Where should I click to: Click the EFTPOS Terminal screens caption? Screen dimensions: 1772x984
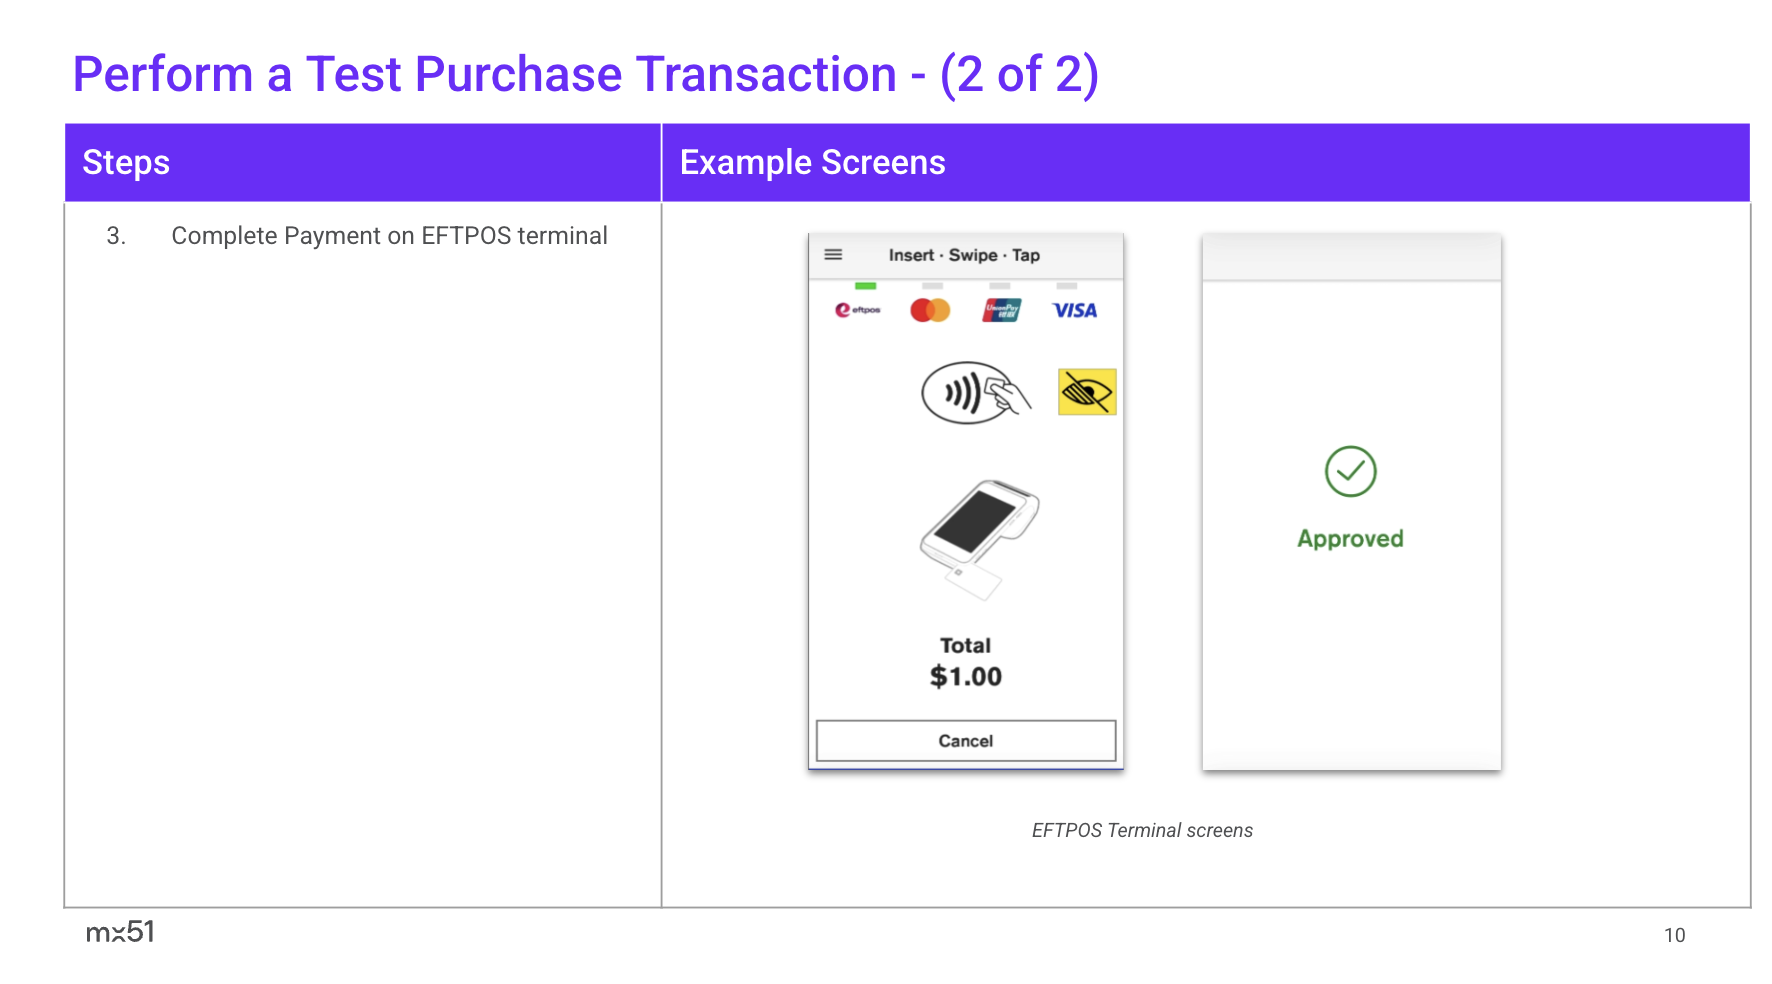[x=1142, y=830]
